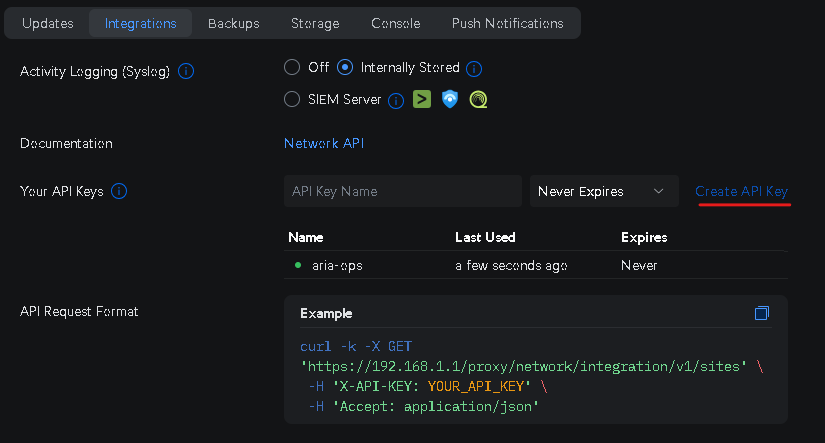The image size is (825, 443).
Task: Click the yellow-green circular Q SIEM icon
Action: click(x=478, y=99)
